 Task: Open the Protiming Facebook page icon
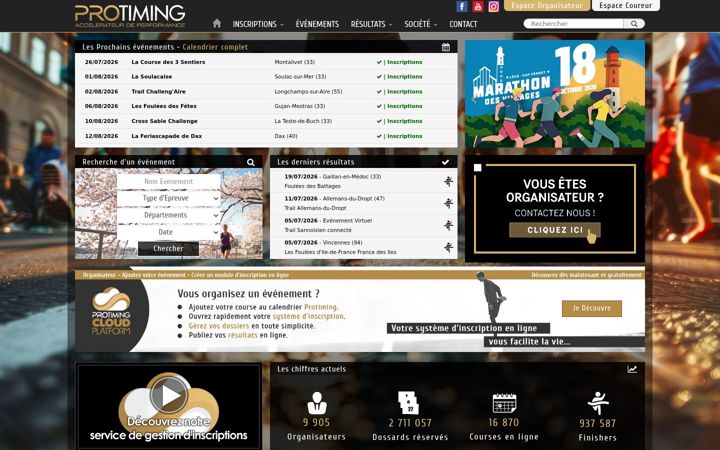point(462,6)
